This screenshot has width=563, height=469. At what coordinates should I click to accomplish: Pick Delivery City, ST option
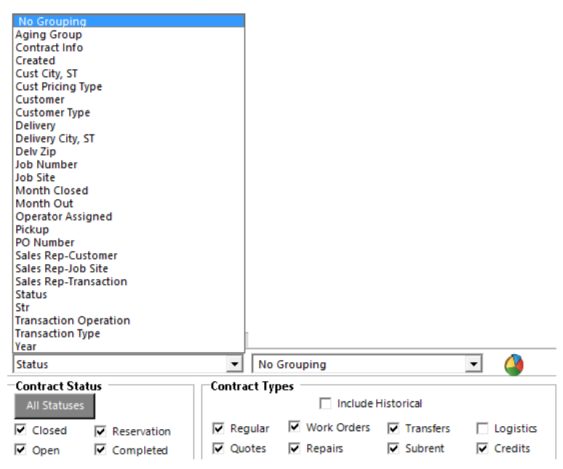pos(129,138)
